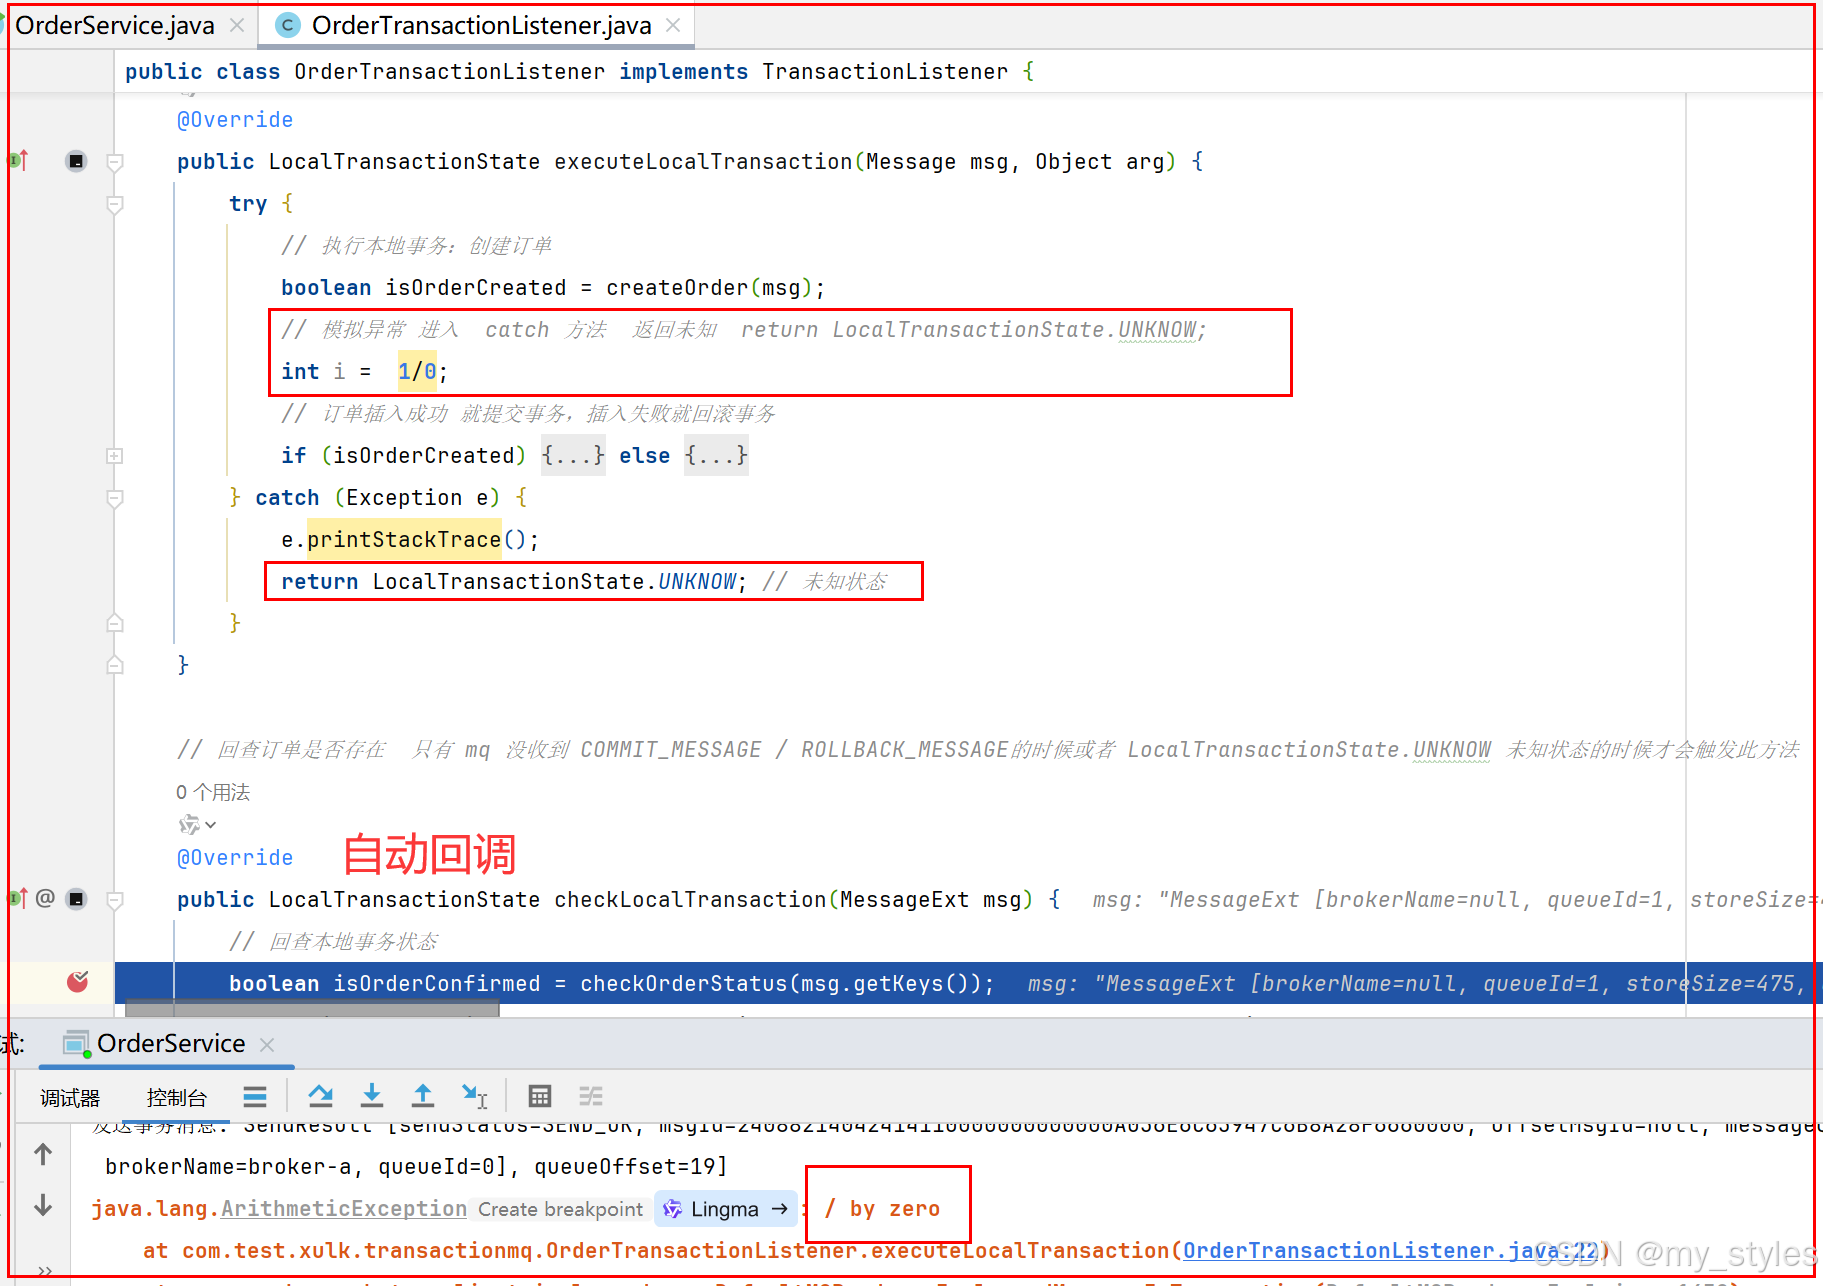Click TransactionListener interface name in class header
1823x1286 pixels.
pos(885,71)
